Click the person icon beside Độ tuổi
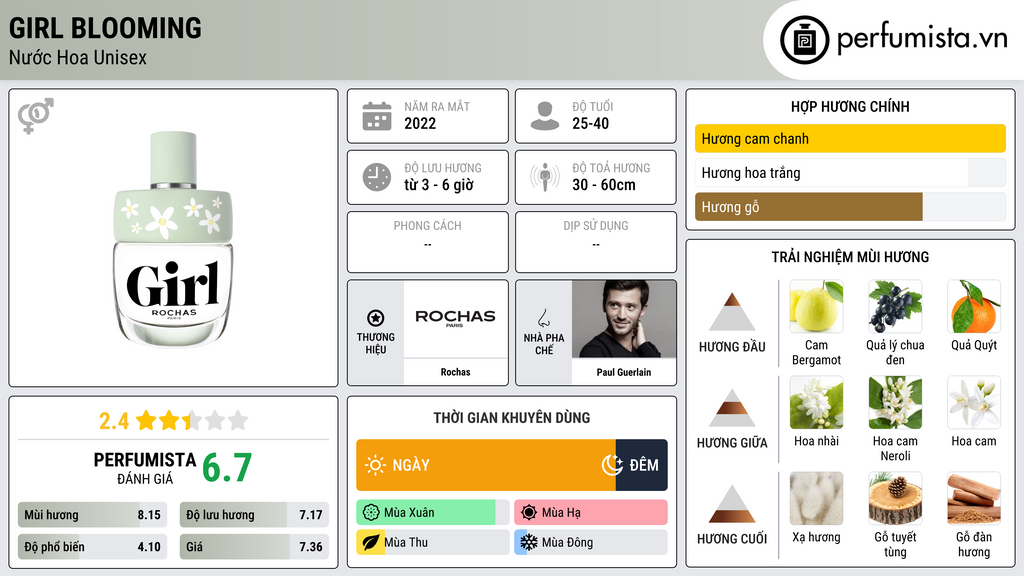 click(545, 116)
